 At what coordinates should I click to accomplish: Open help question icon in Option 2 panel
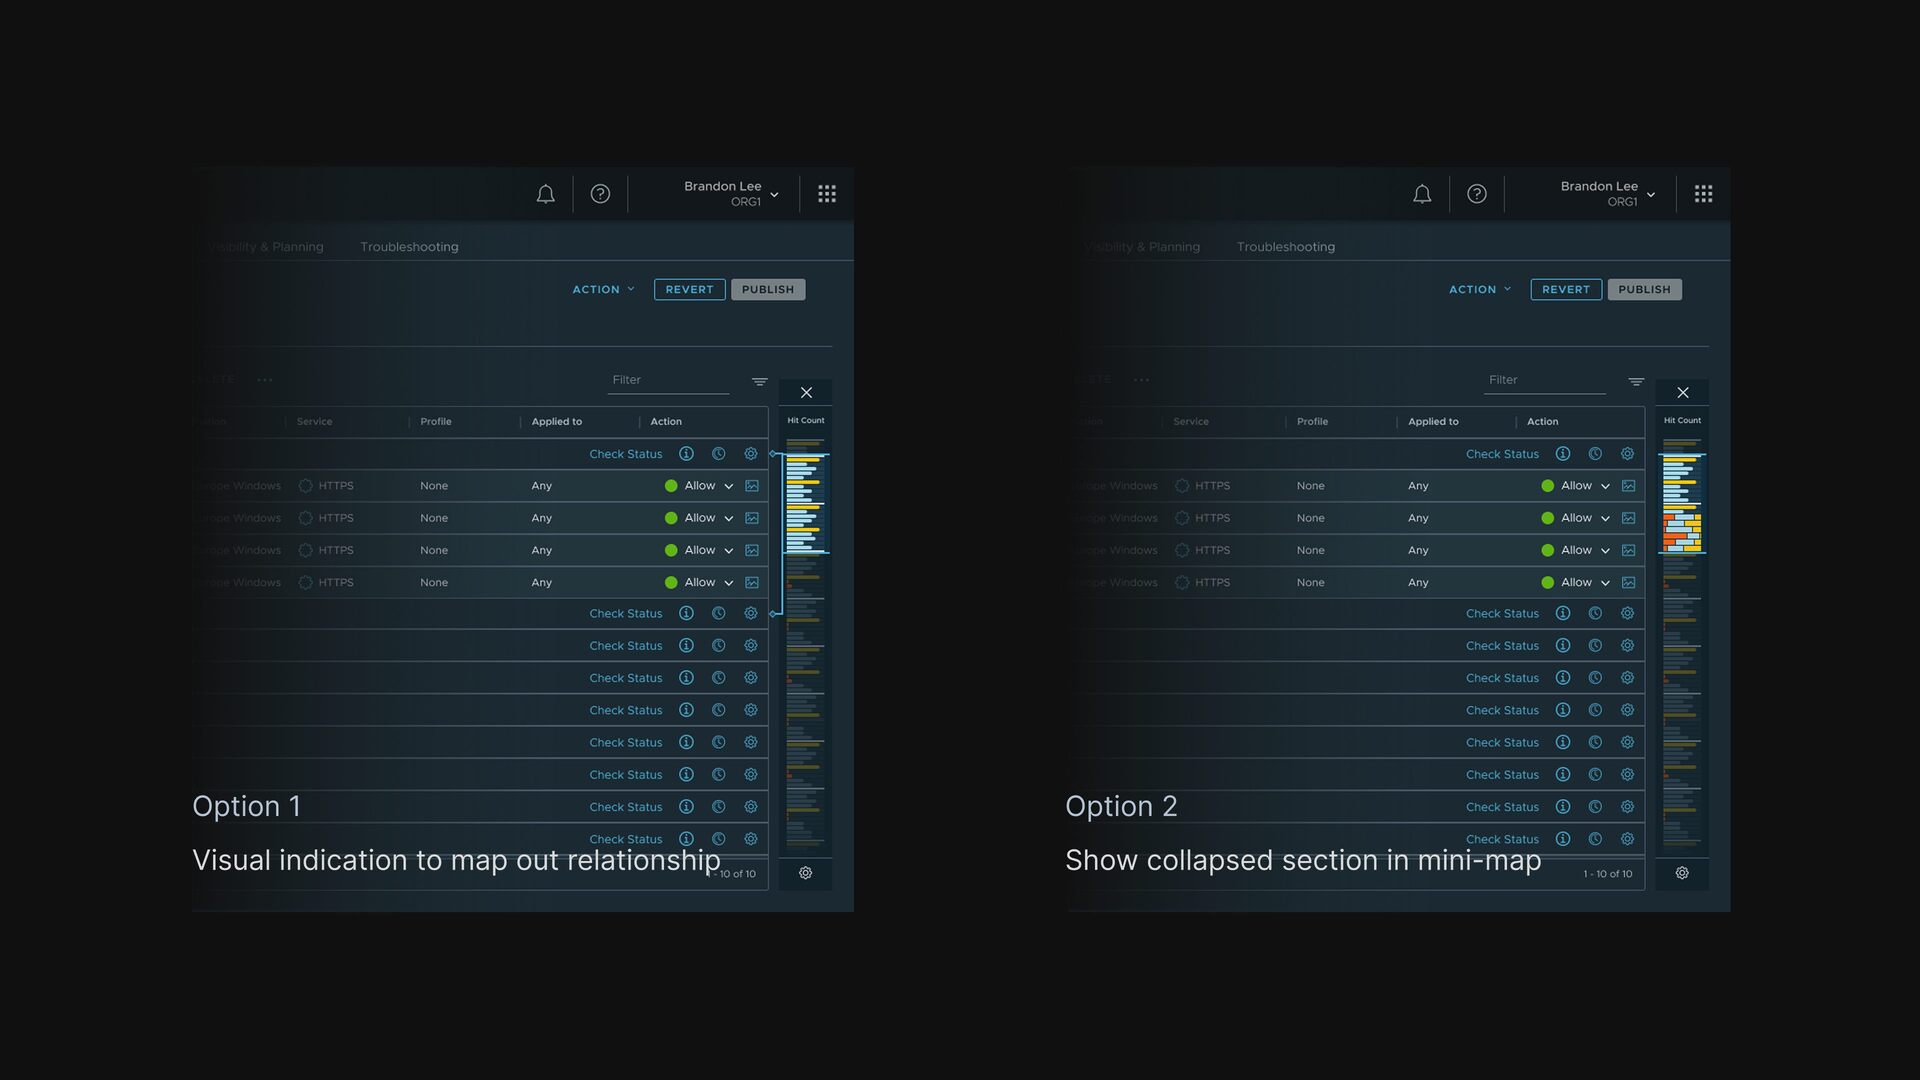(x=1476, y=194)
